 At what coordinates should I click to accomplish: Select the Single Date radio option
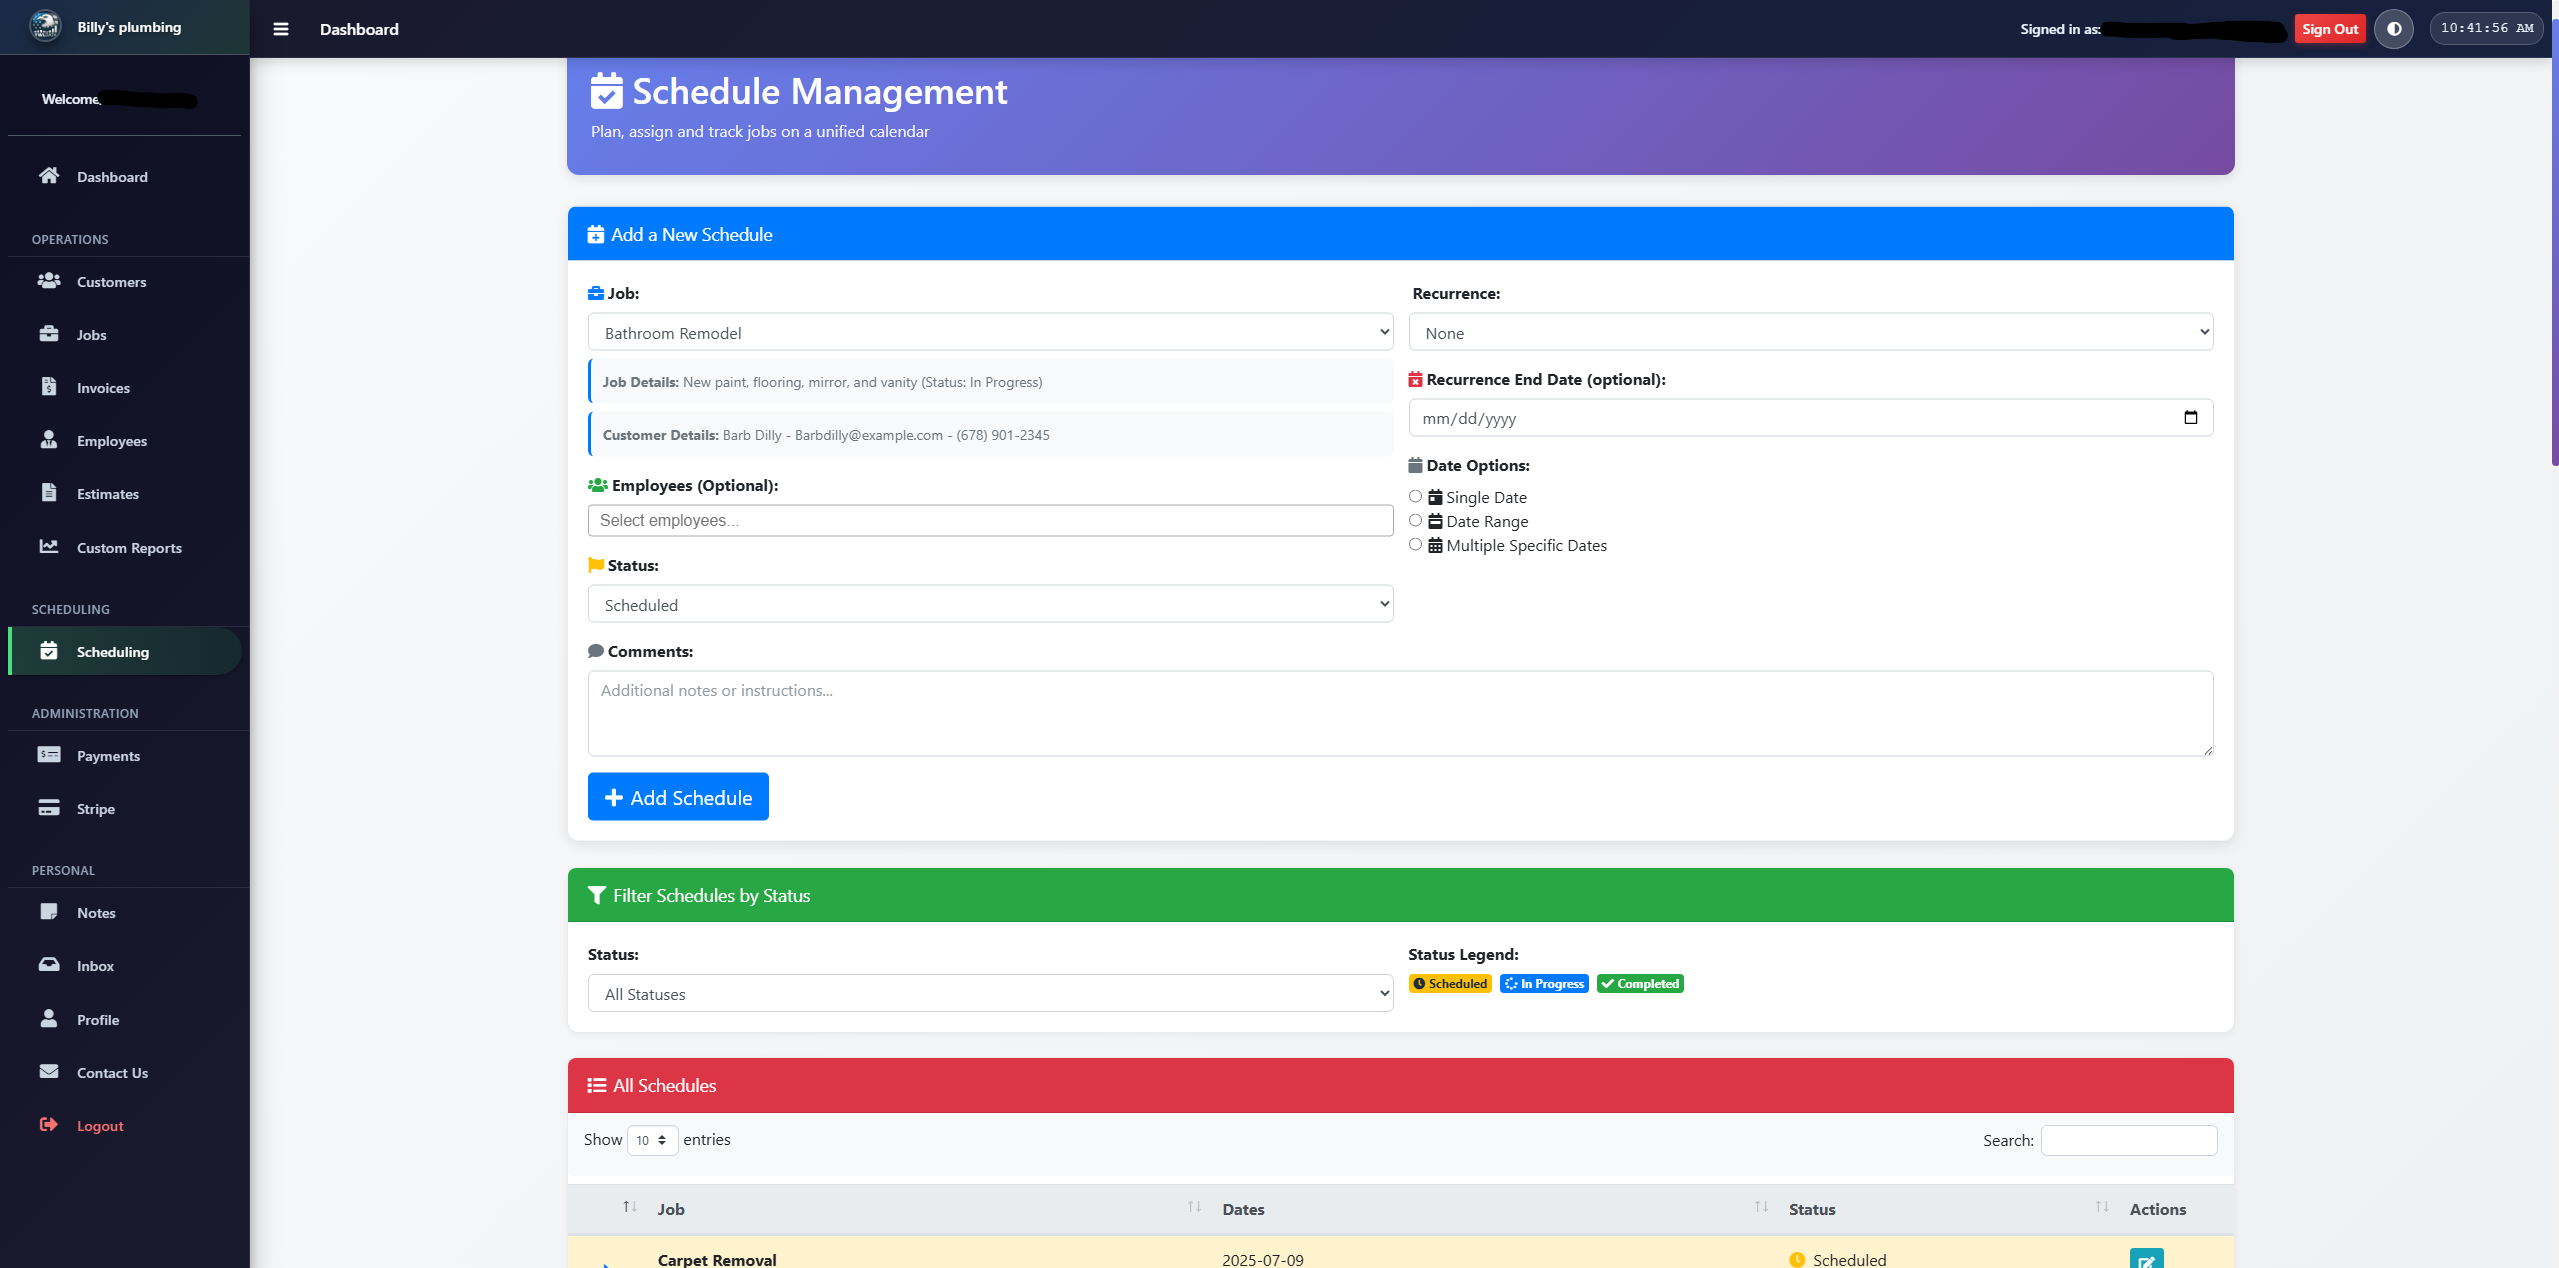[1415, 496]
